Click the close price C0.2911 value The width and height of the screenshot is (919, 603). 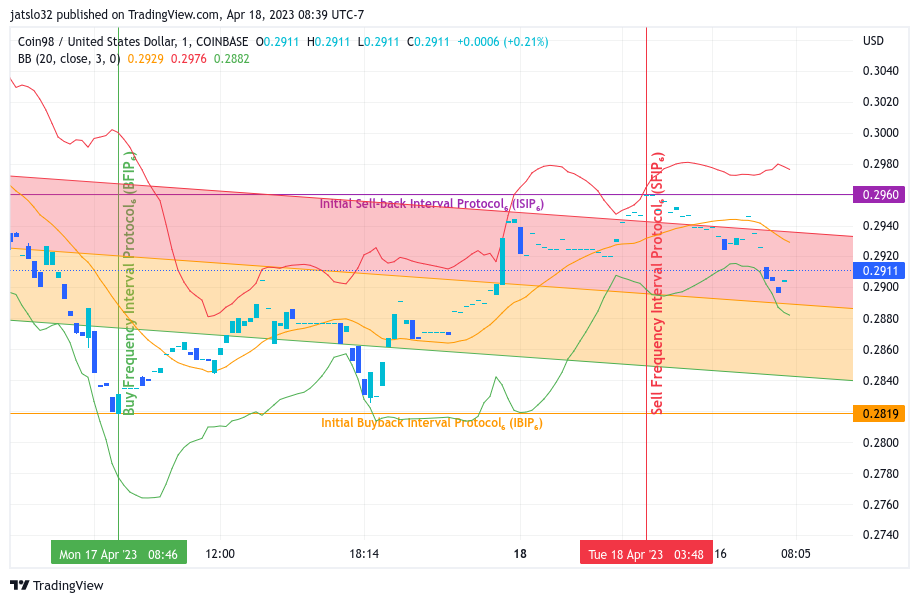[428, 42]
